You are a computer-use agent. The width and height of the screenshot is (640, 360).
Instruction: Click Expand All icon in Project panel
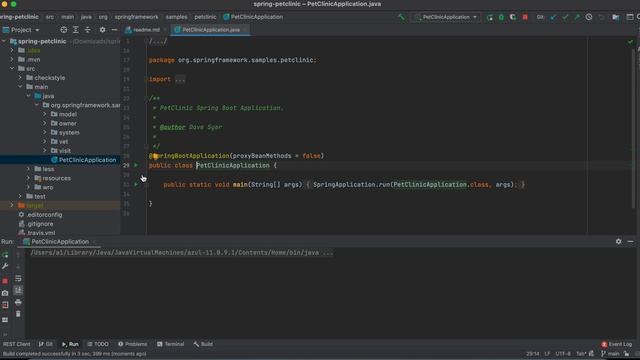76,30
